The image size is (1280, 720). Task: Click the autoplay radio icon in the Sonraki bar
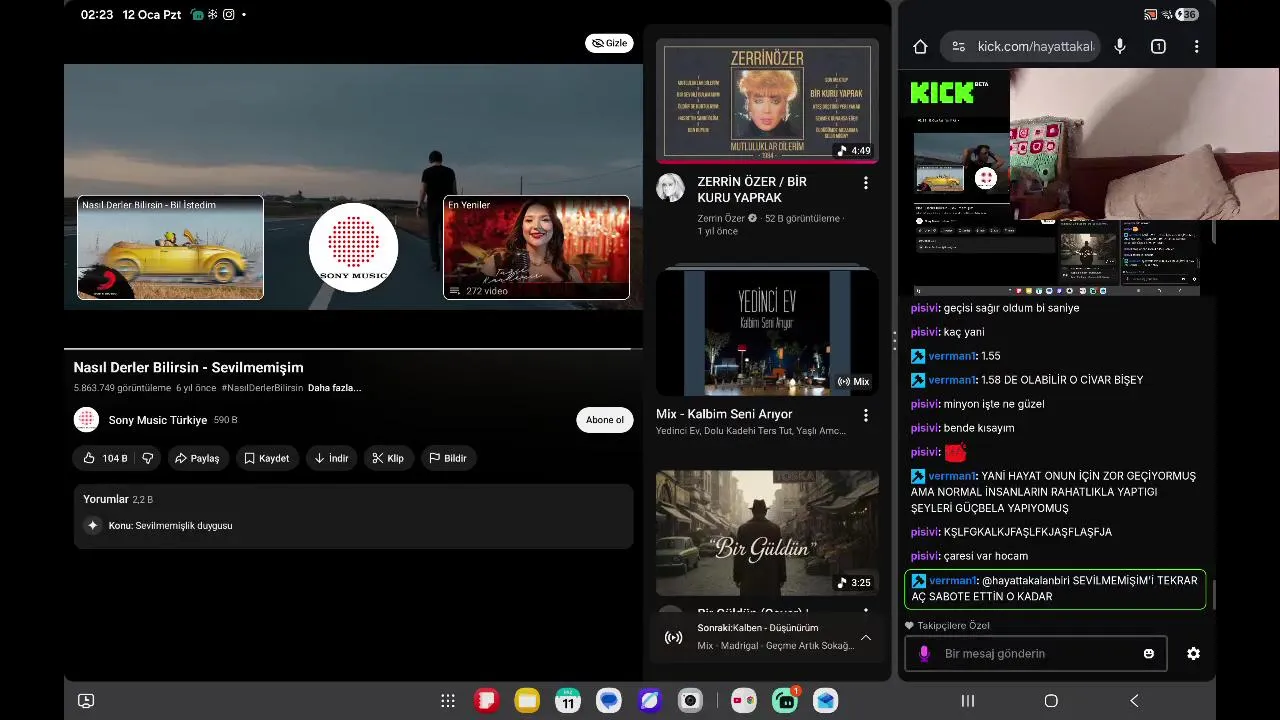(674, 637)
